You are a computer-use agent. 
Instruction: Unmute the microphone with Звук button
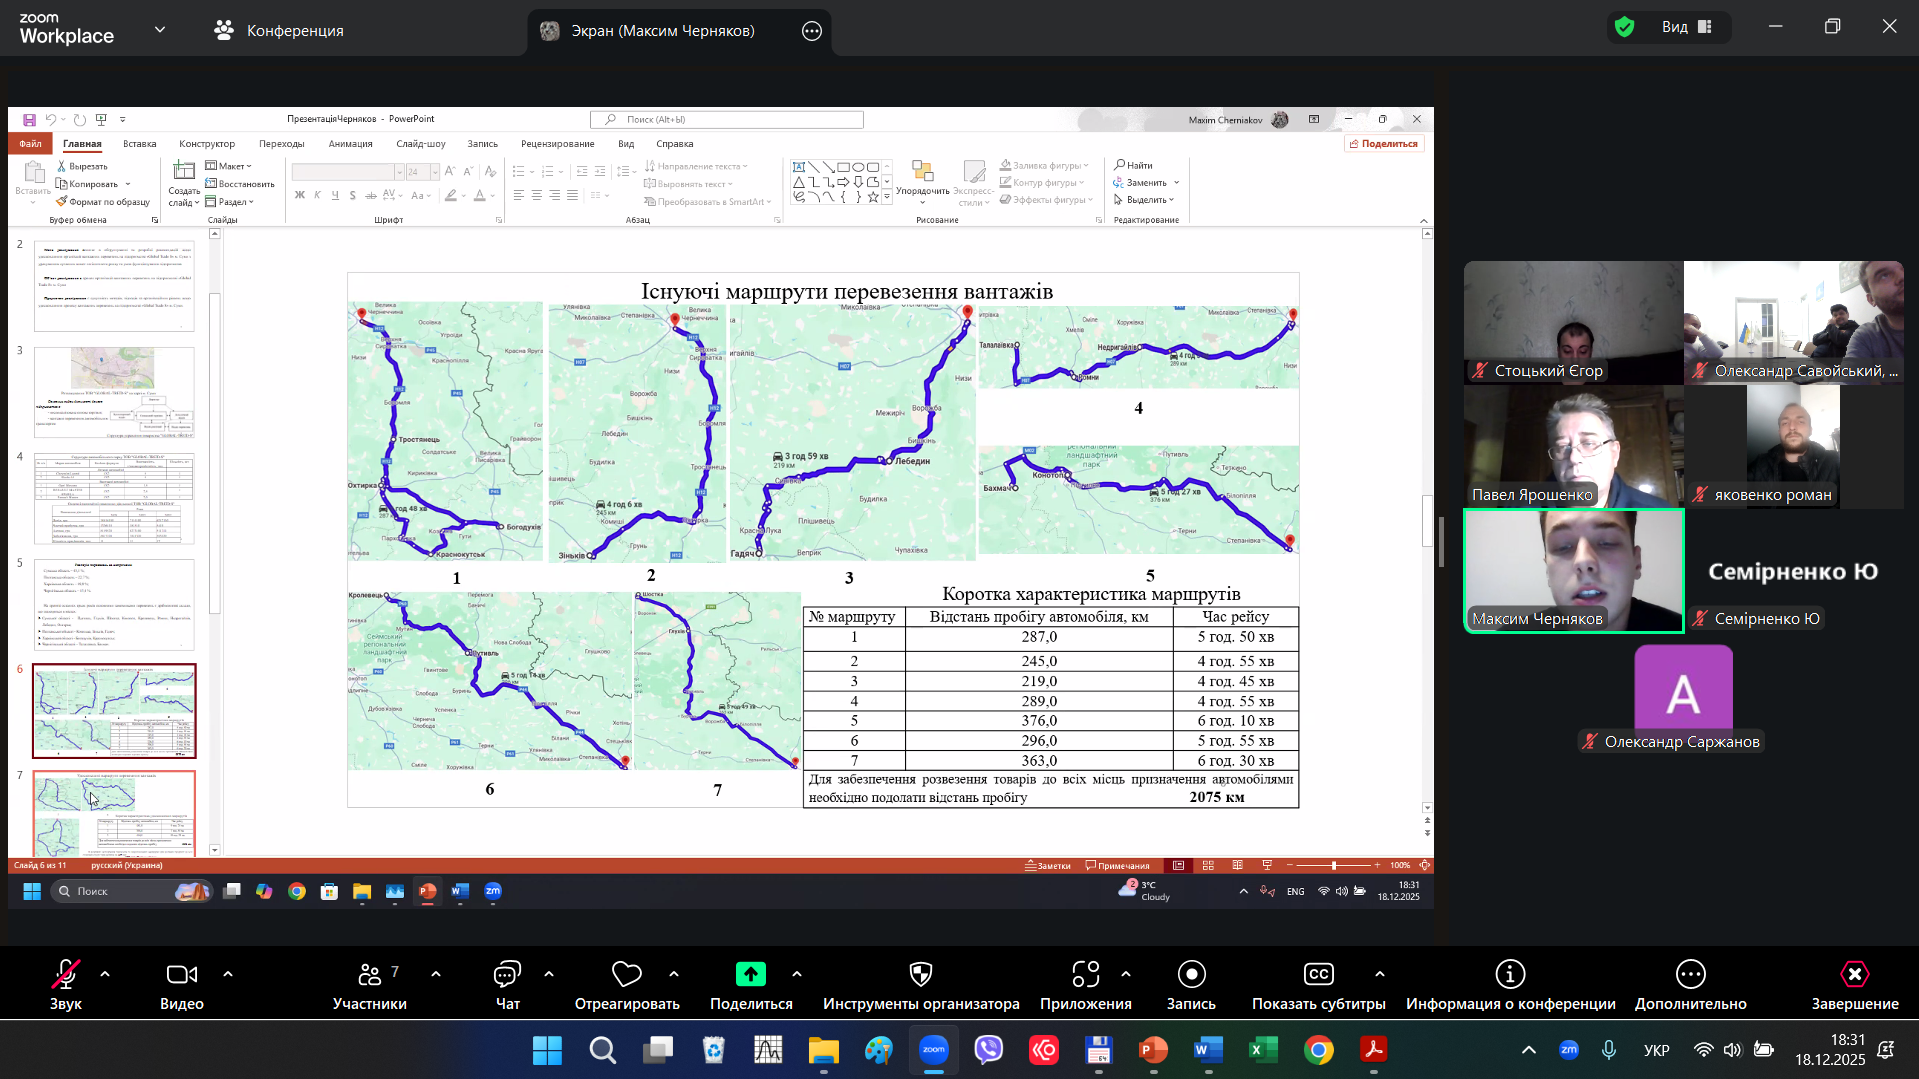click(66, 975)
